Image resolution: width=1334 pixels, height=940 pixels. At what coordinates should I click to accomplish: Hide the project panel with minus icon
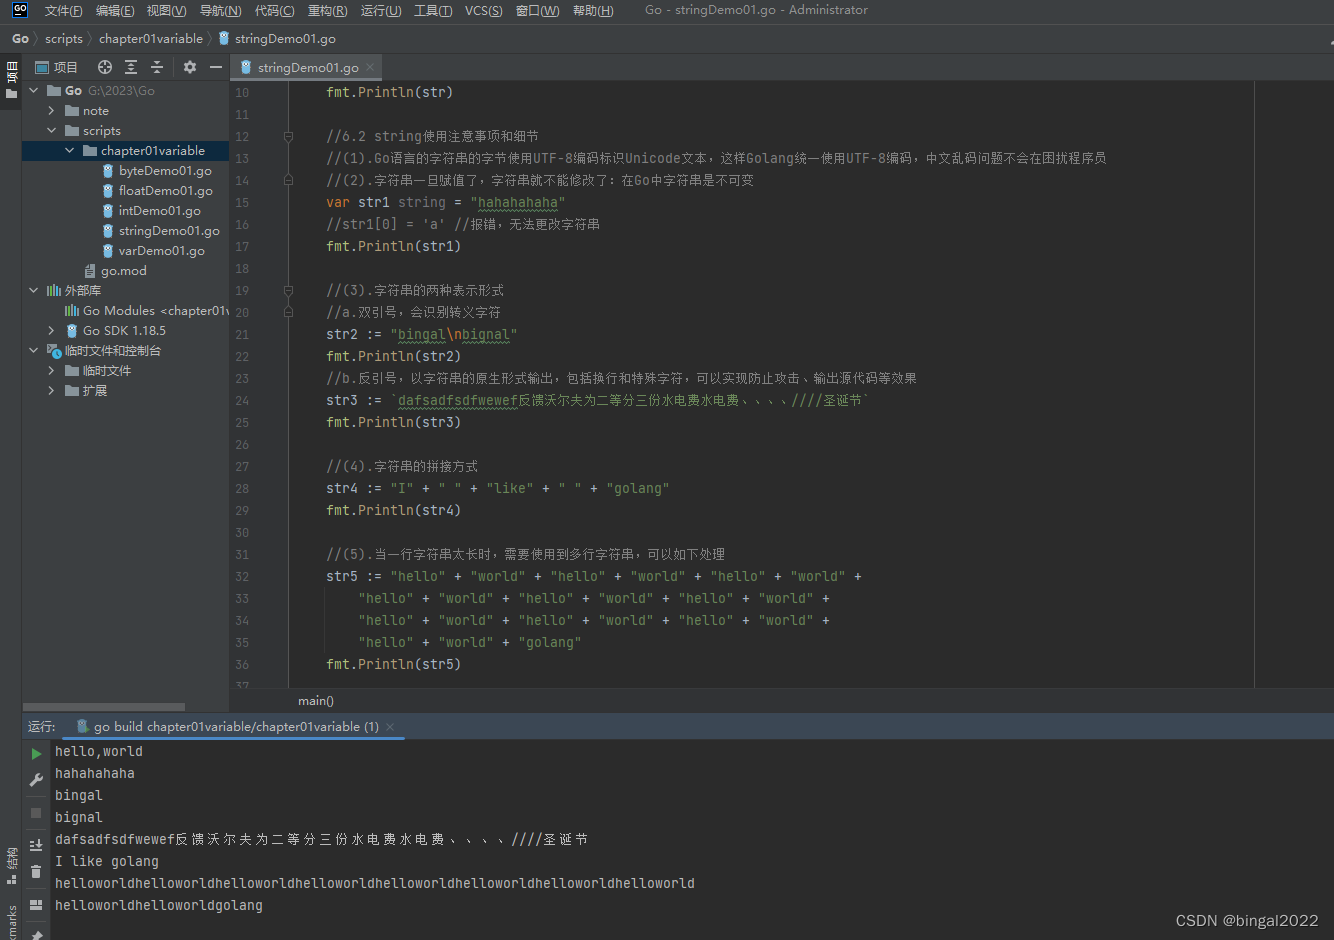click(x=216, y=67)
